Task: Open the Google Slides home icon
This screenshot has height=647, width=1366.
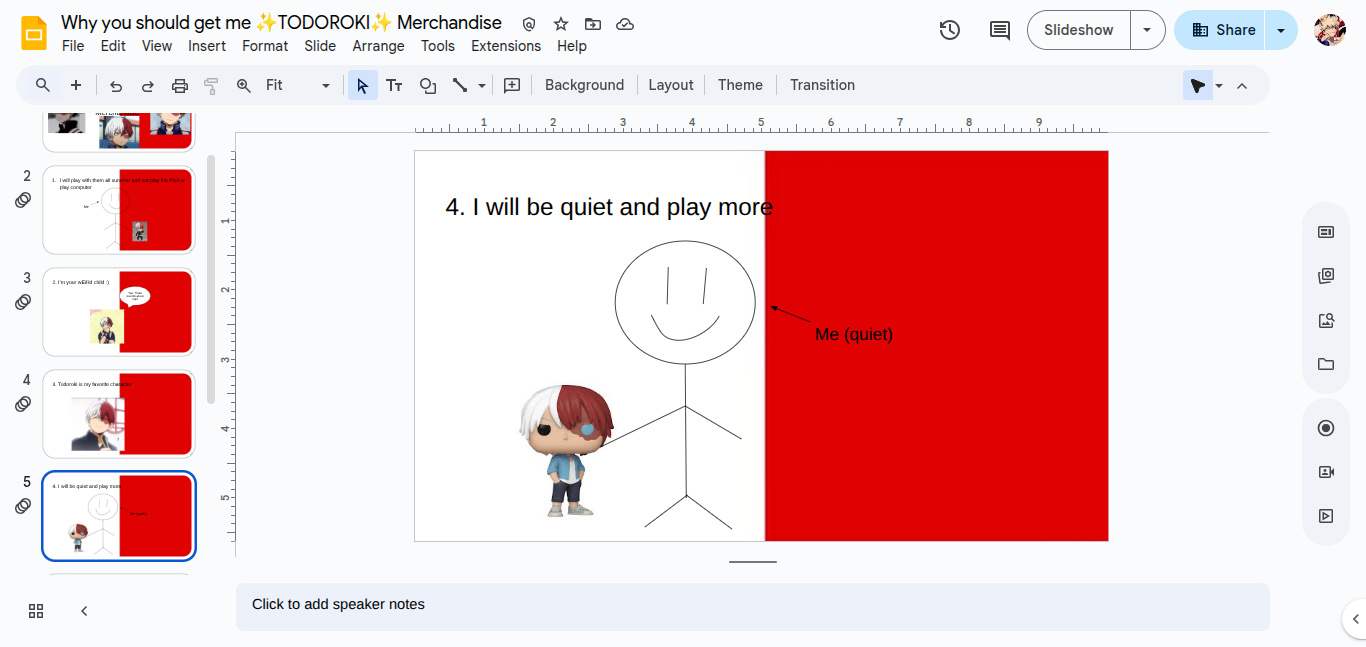Action: (x=34, y=32)
